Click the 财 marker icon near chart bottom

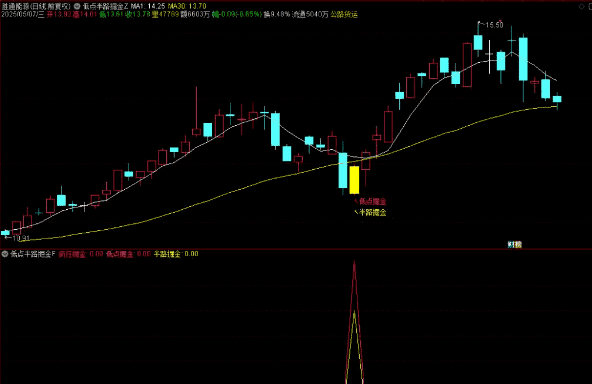pos(514,244)
